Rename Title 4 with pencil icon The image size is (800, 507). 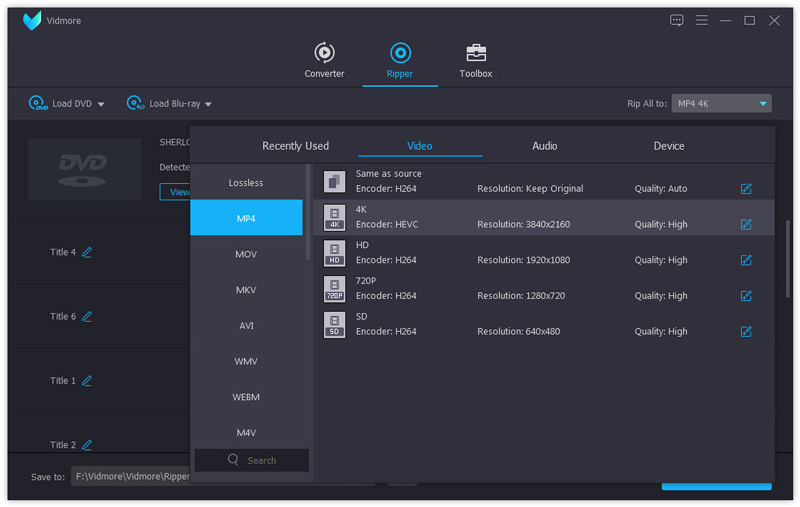coord(87,252)
